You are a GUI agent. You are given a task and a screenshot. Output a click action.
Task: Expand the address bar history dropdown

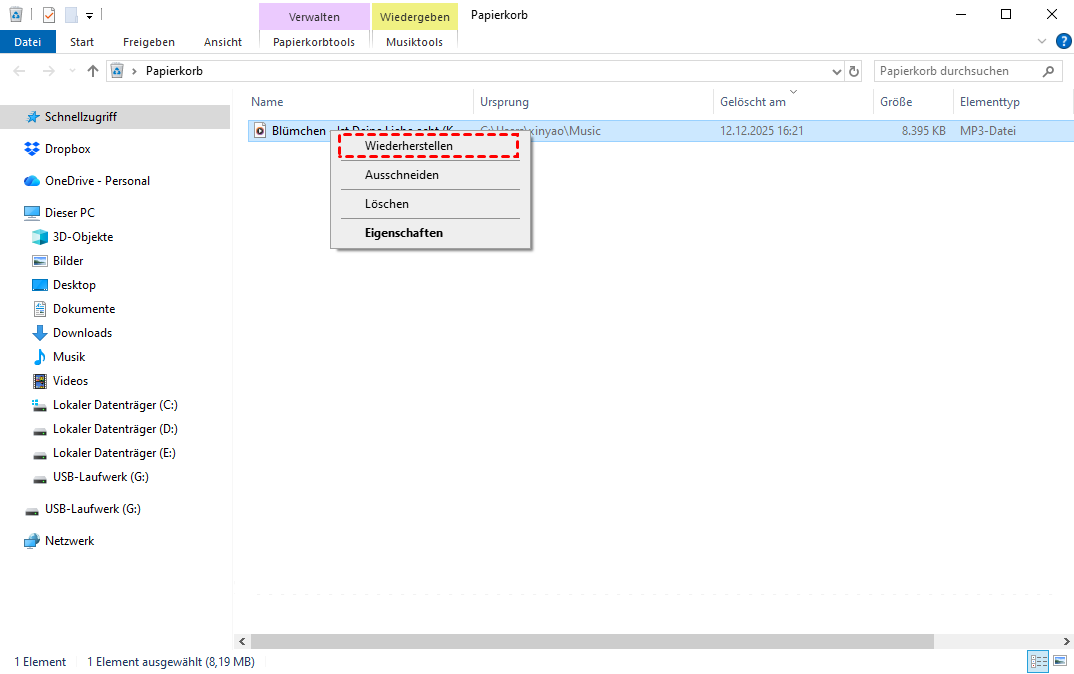tap(838, 72)
